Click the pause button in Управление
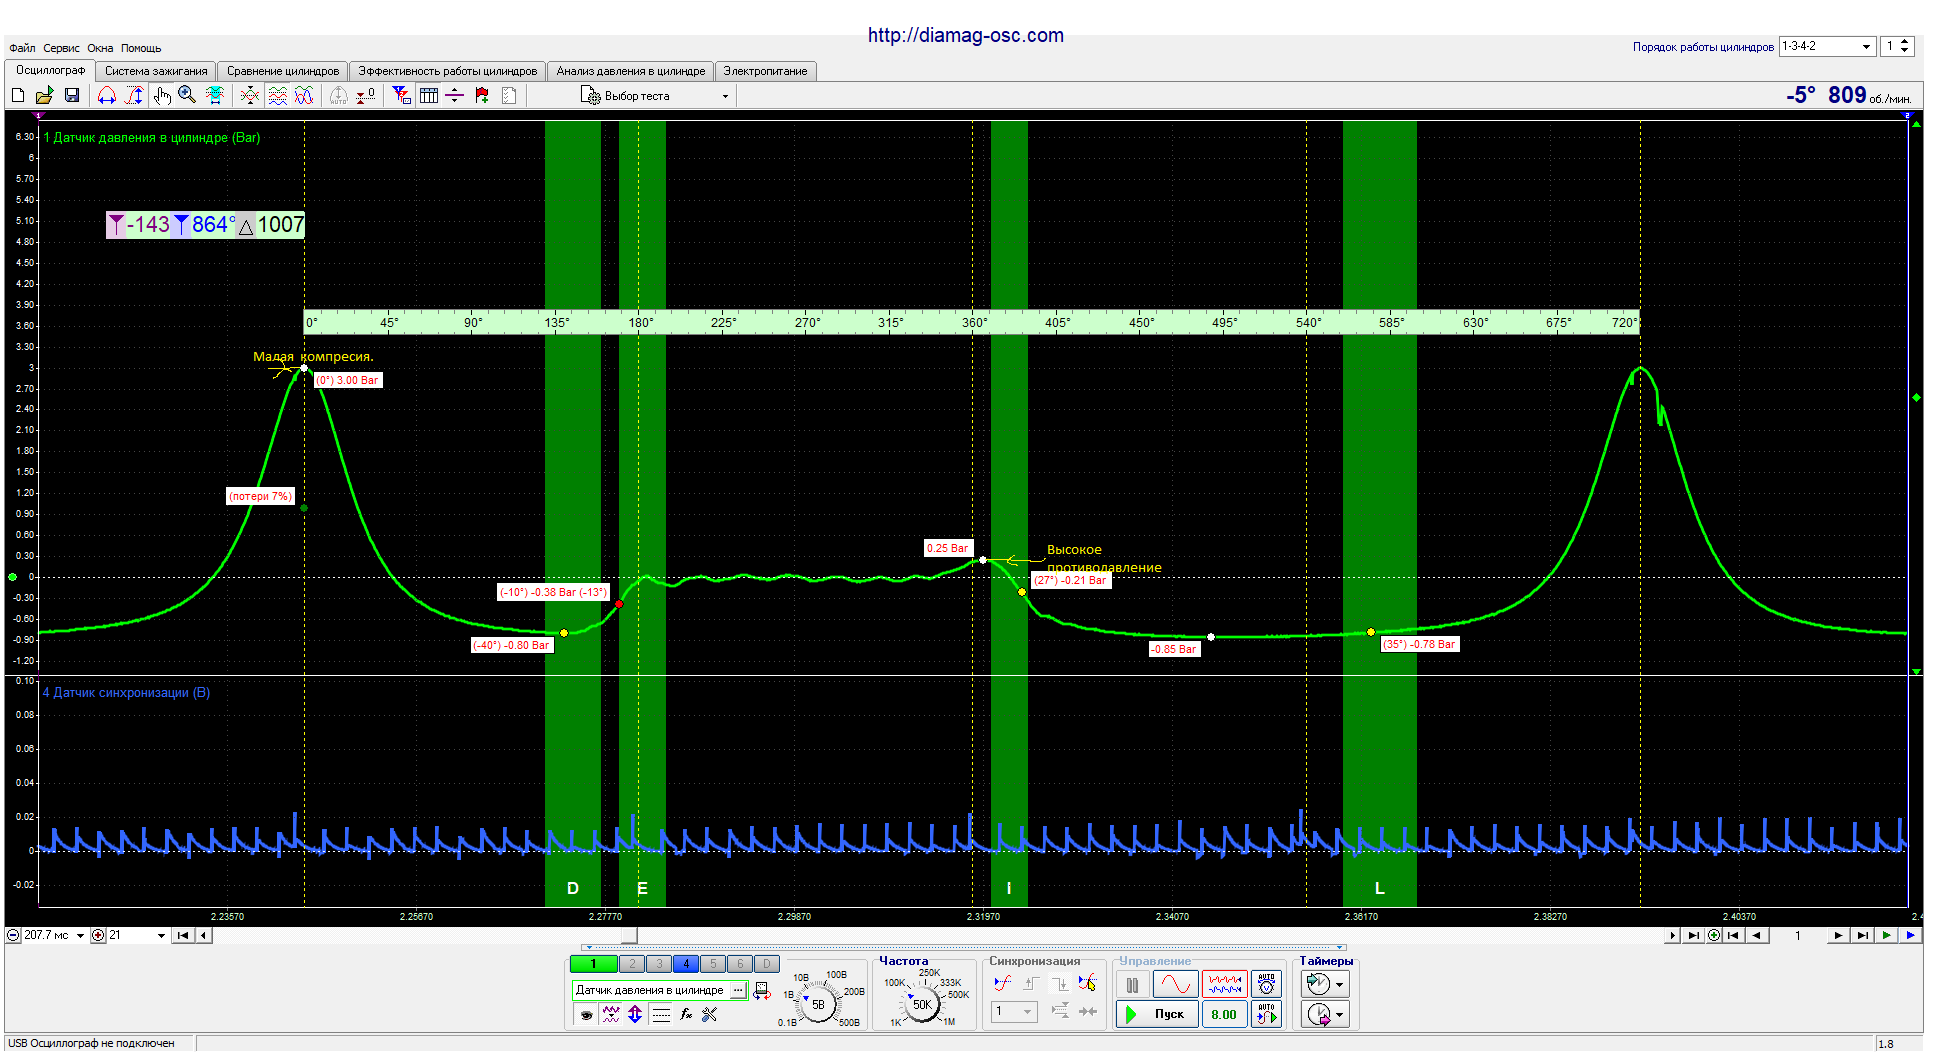The width and height of the screenshot is (1936, 1056). [1132, 985]
